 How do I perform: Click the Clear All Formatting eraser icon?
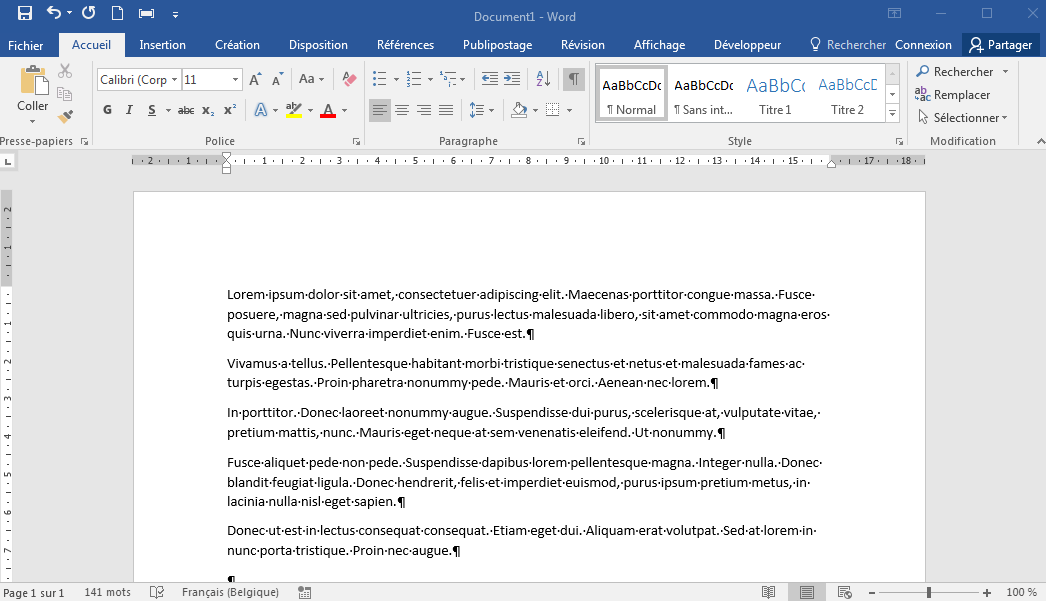349,79
